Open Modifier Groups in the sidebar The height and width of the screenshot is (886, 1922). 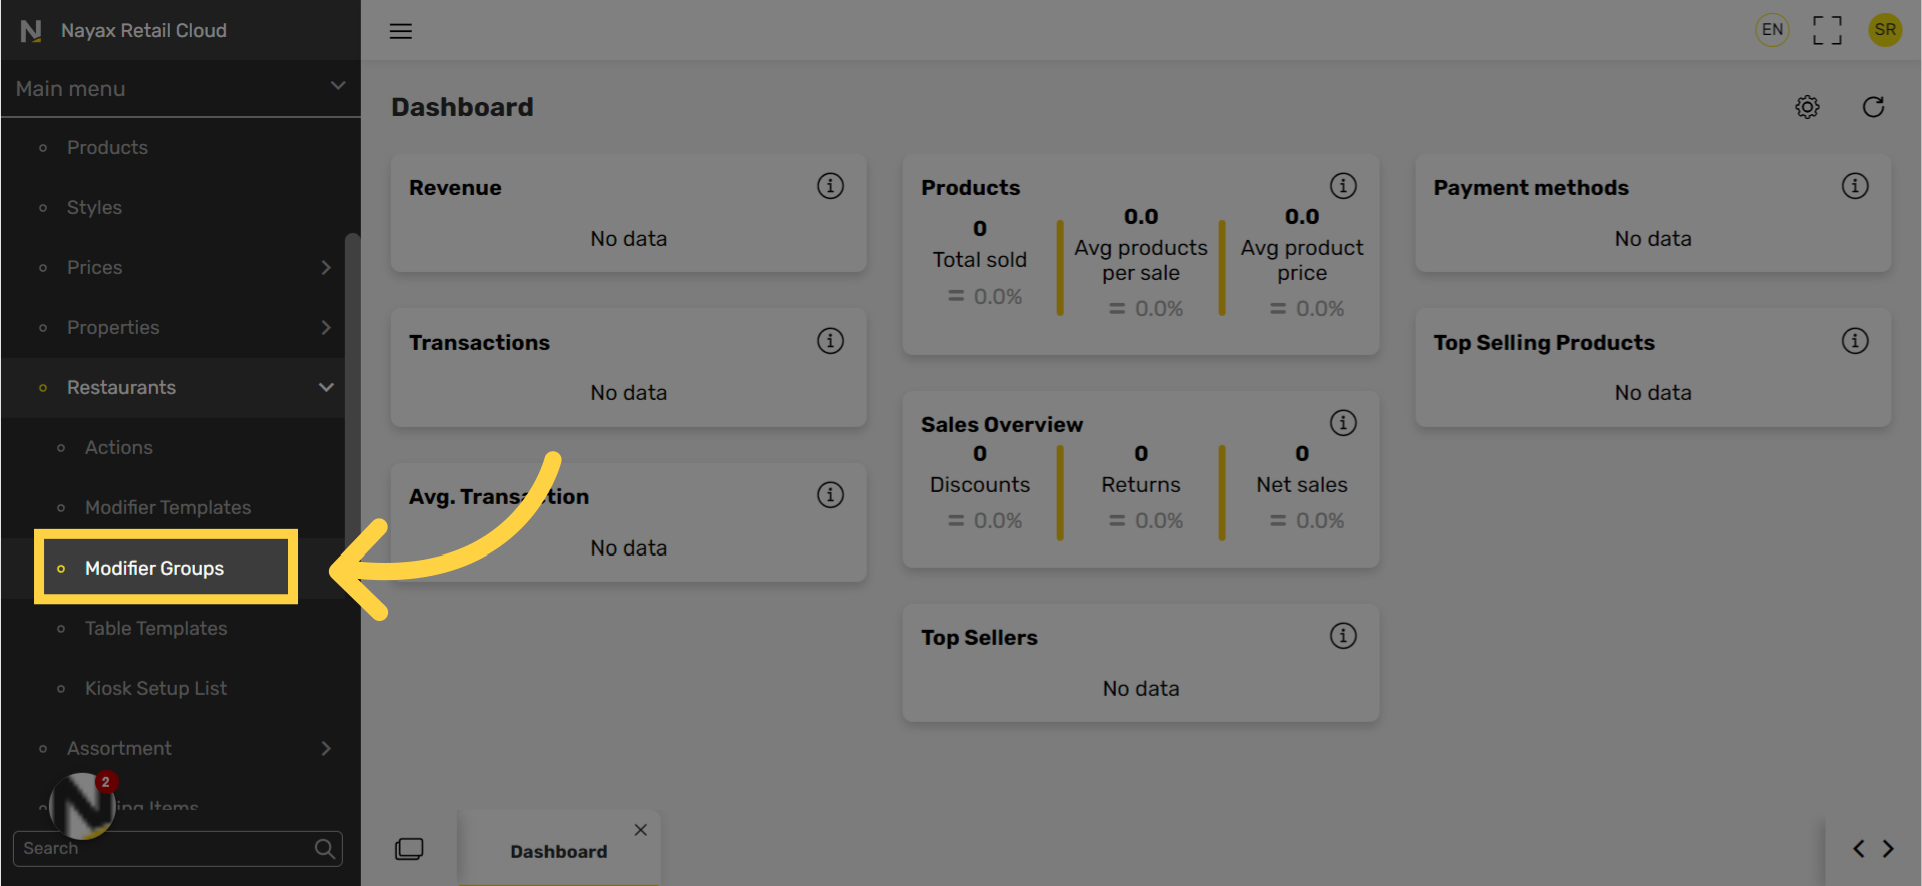[154, 568]
